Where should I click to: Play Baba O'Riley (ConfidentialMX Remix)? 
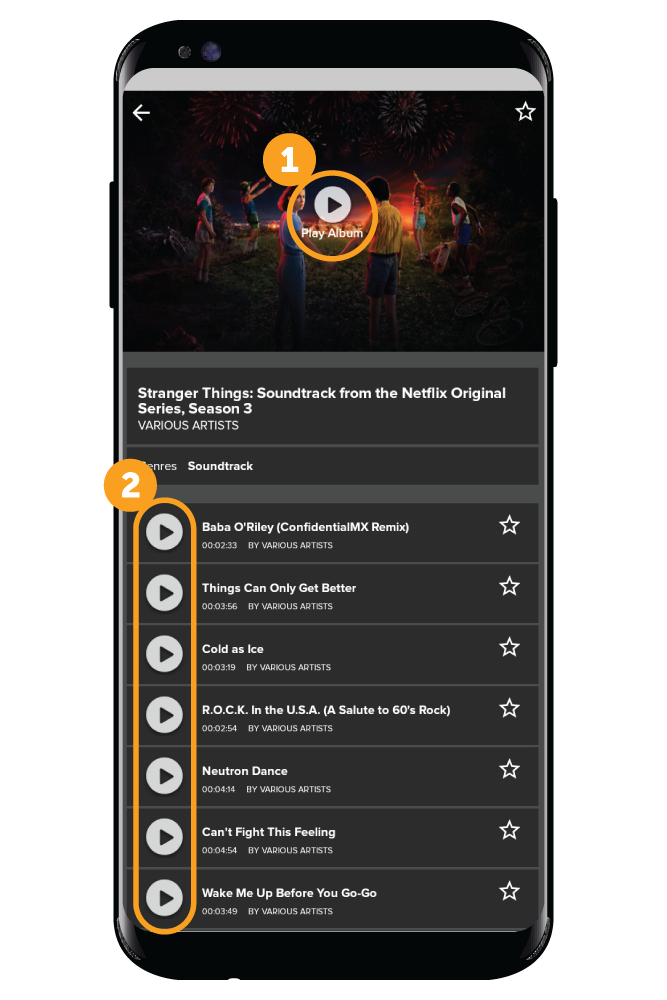click(165, 532)
